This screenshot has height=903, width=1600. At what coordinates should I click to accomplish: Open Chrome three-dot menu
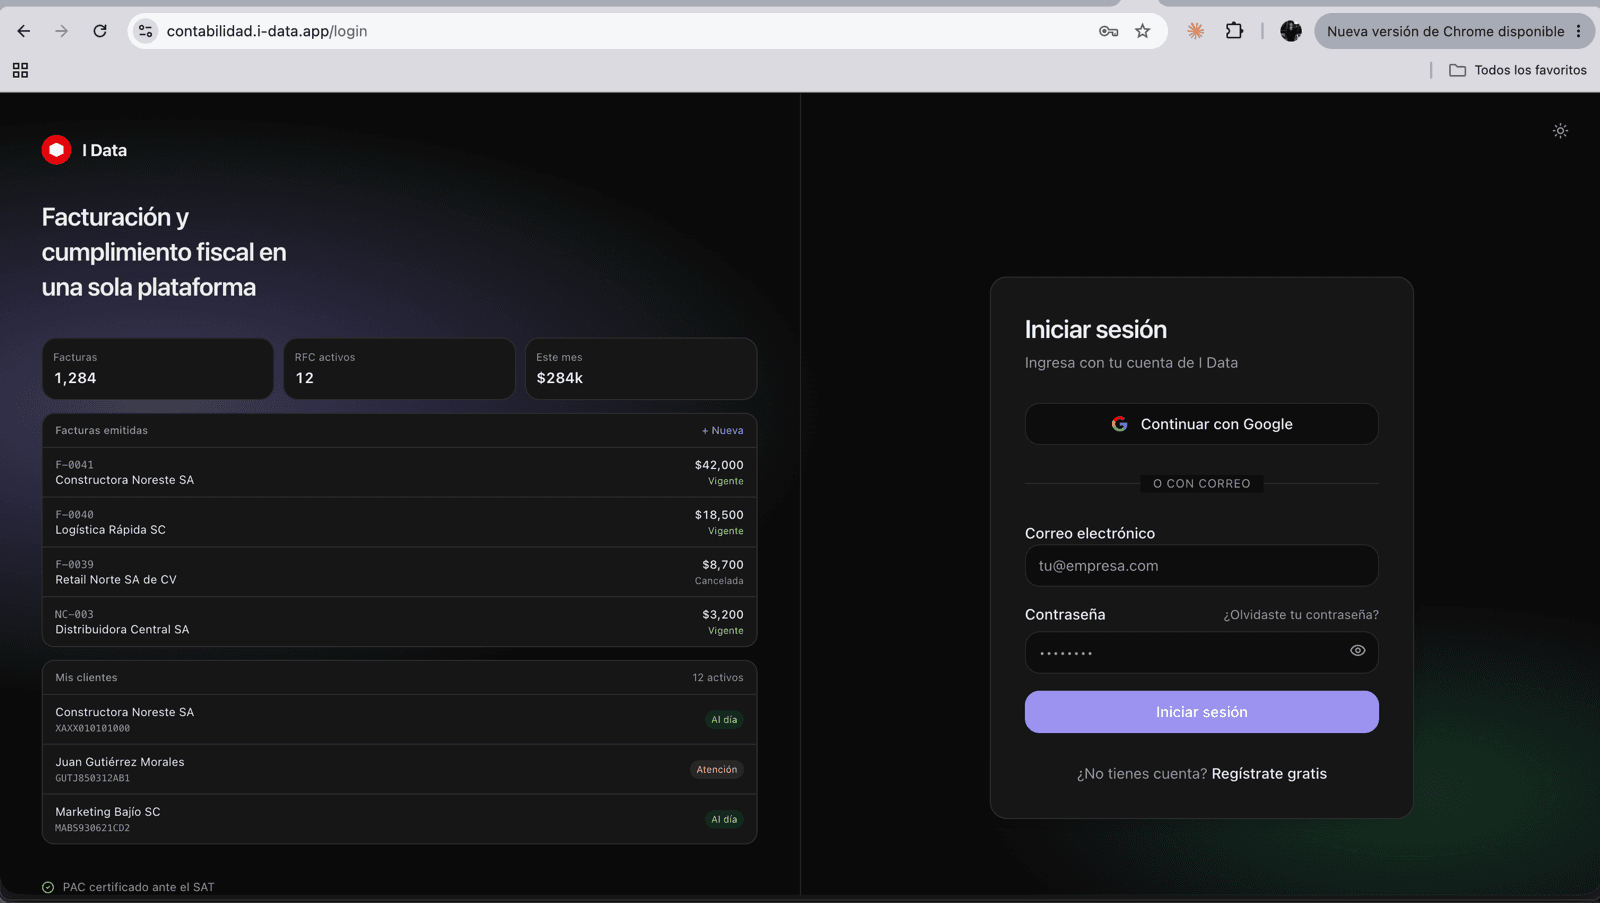[1579, 31]
